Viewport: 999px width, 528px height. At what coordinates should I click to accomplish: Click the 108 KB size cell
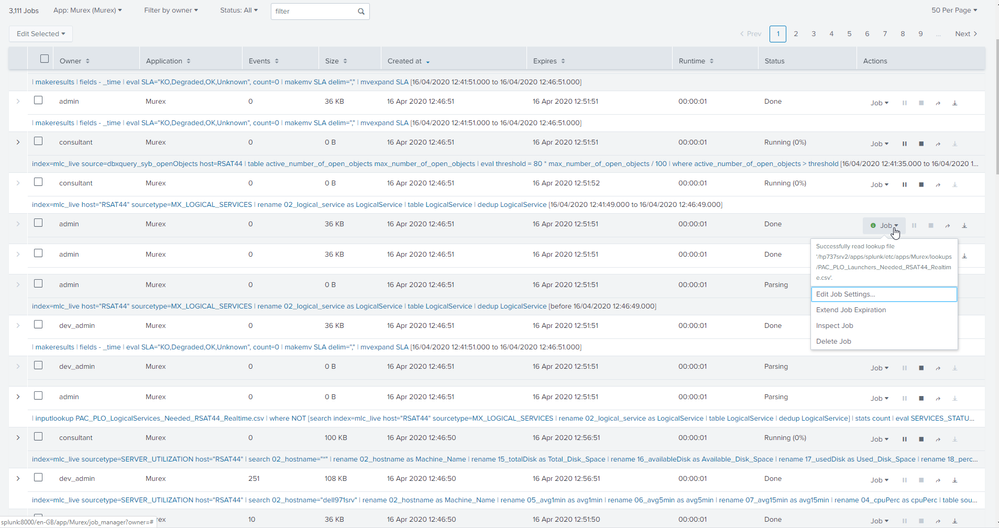[x=336, y=478]
